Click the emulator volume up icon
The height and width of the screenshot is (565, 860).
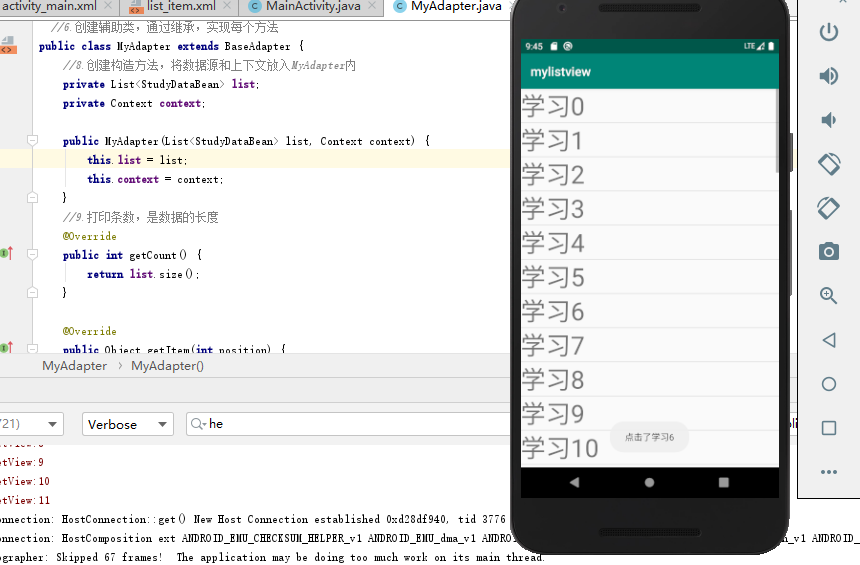(828, 76)
